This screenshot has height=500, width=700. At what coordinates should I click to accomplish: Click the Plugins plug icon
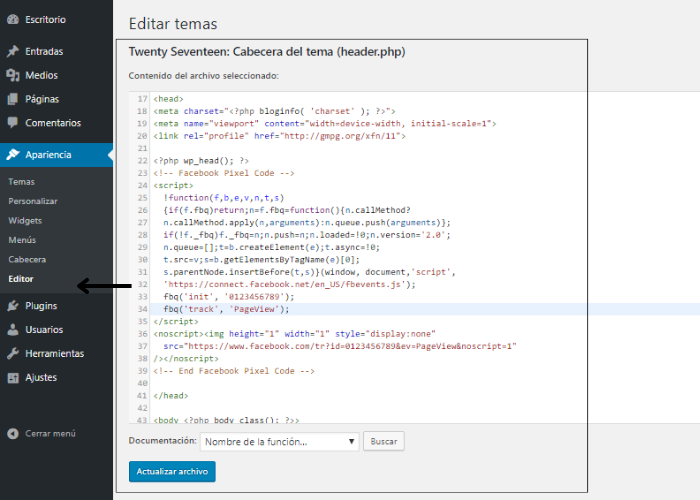[12, 306]
